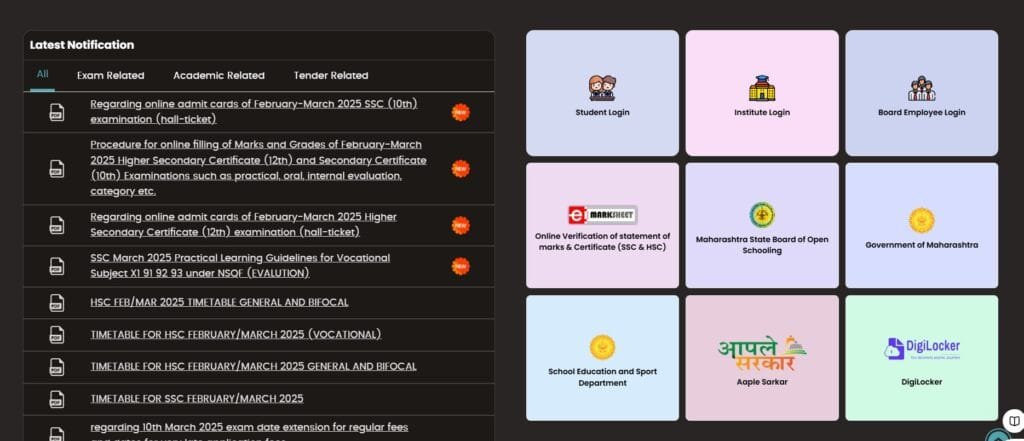Viewport: 1024px width, 441px height.
Task: Click the book icon floating button
Action: coord(1012,419)
